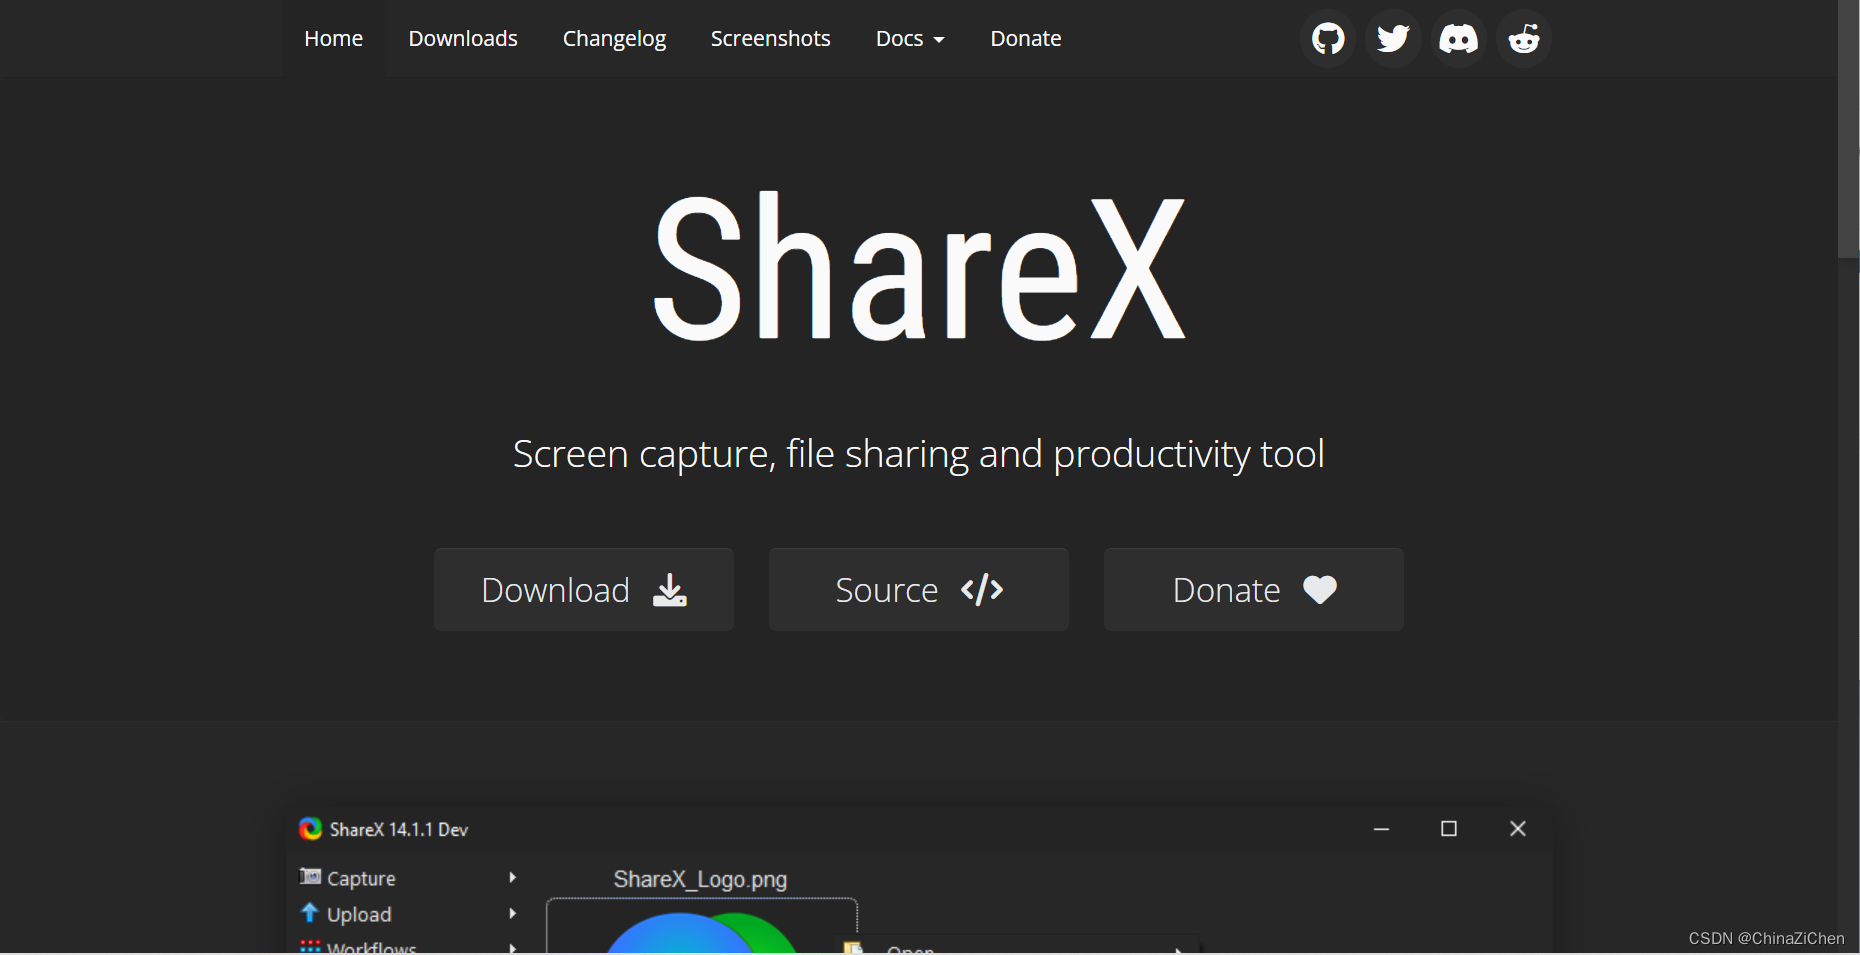Viewport: 1860px width, 955px height.
Task: Click the ShareX_Logo.png file name
Action: pyautogui.click(x=700, y=879)
